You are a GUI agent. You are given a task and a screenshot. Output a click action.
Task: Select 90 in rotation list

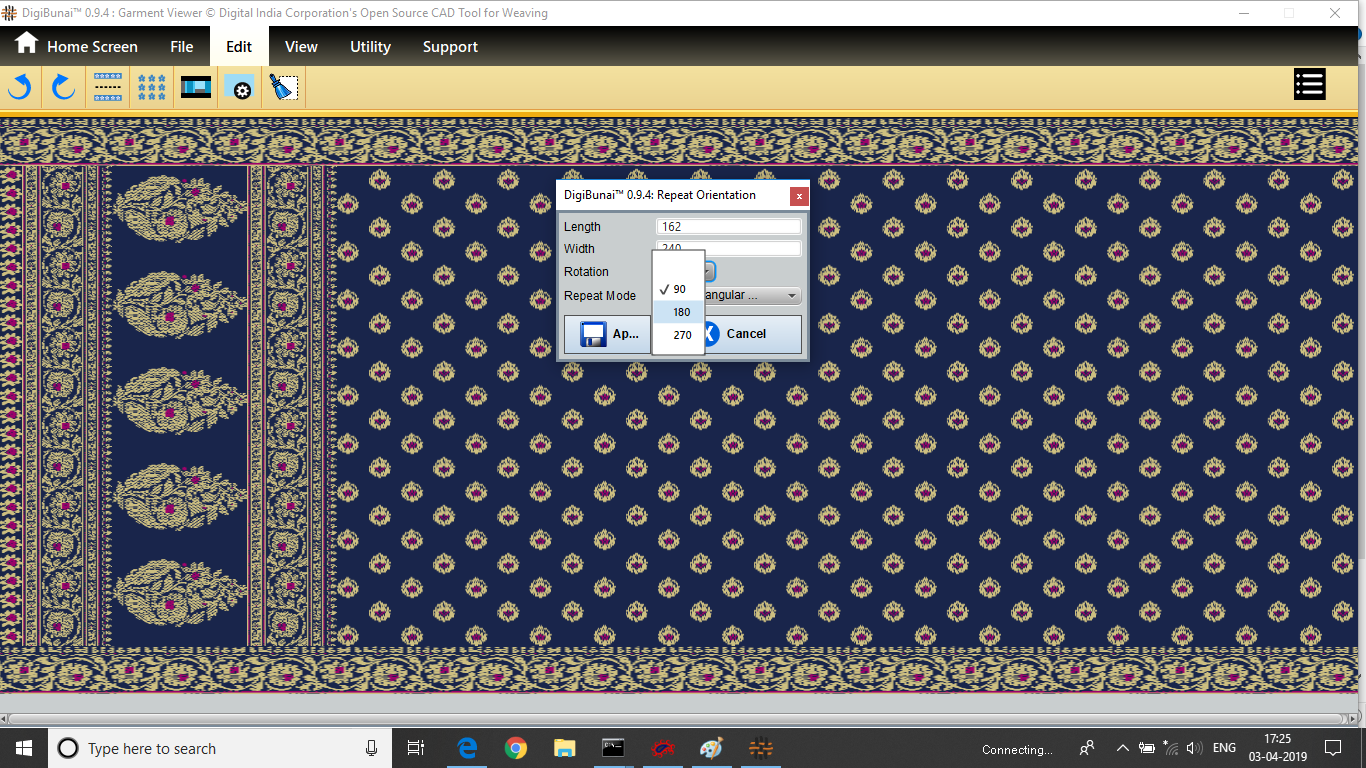coord(680,289)
